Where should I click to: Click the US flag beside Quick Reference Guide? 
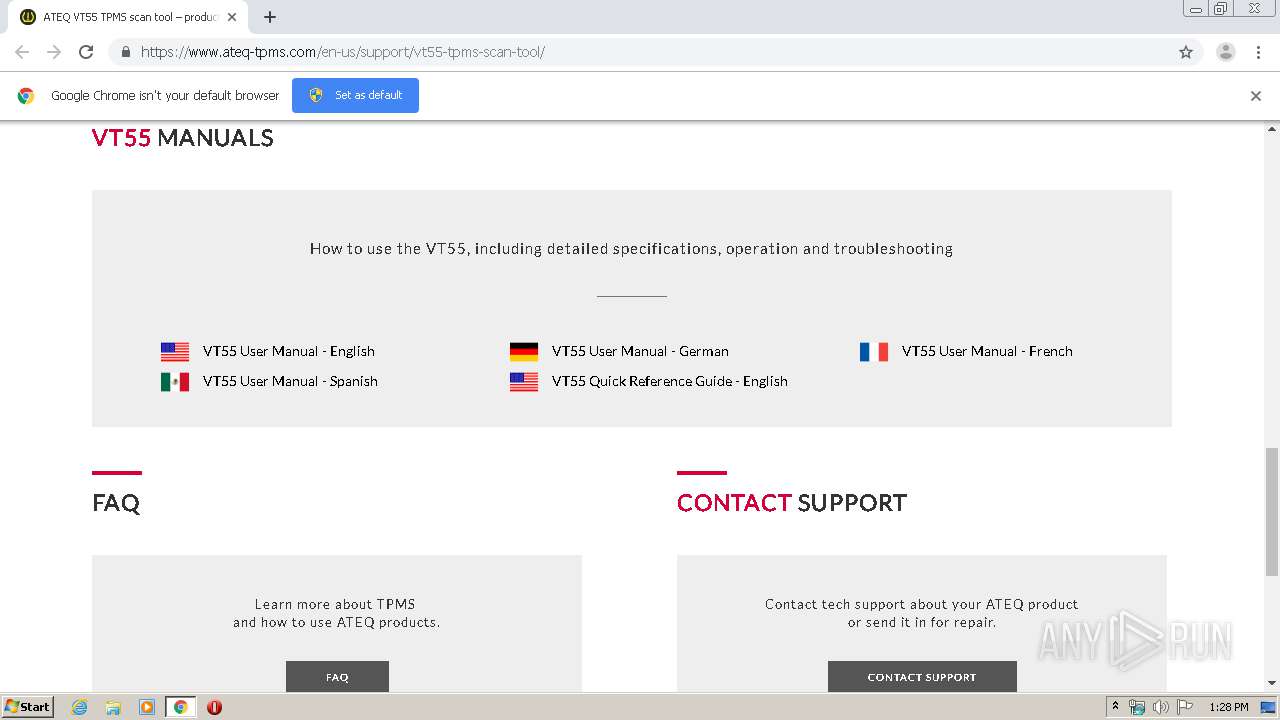coord(524,382)
